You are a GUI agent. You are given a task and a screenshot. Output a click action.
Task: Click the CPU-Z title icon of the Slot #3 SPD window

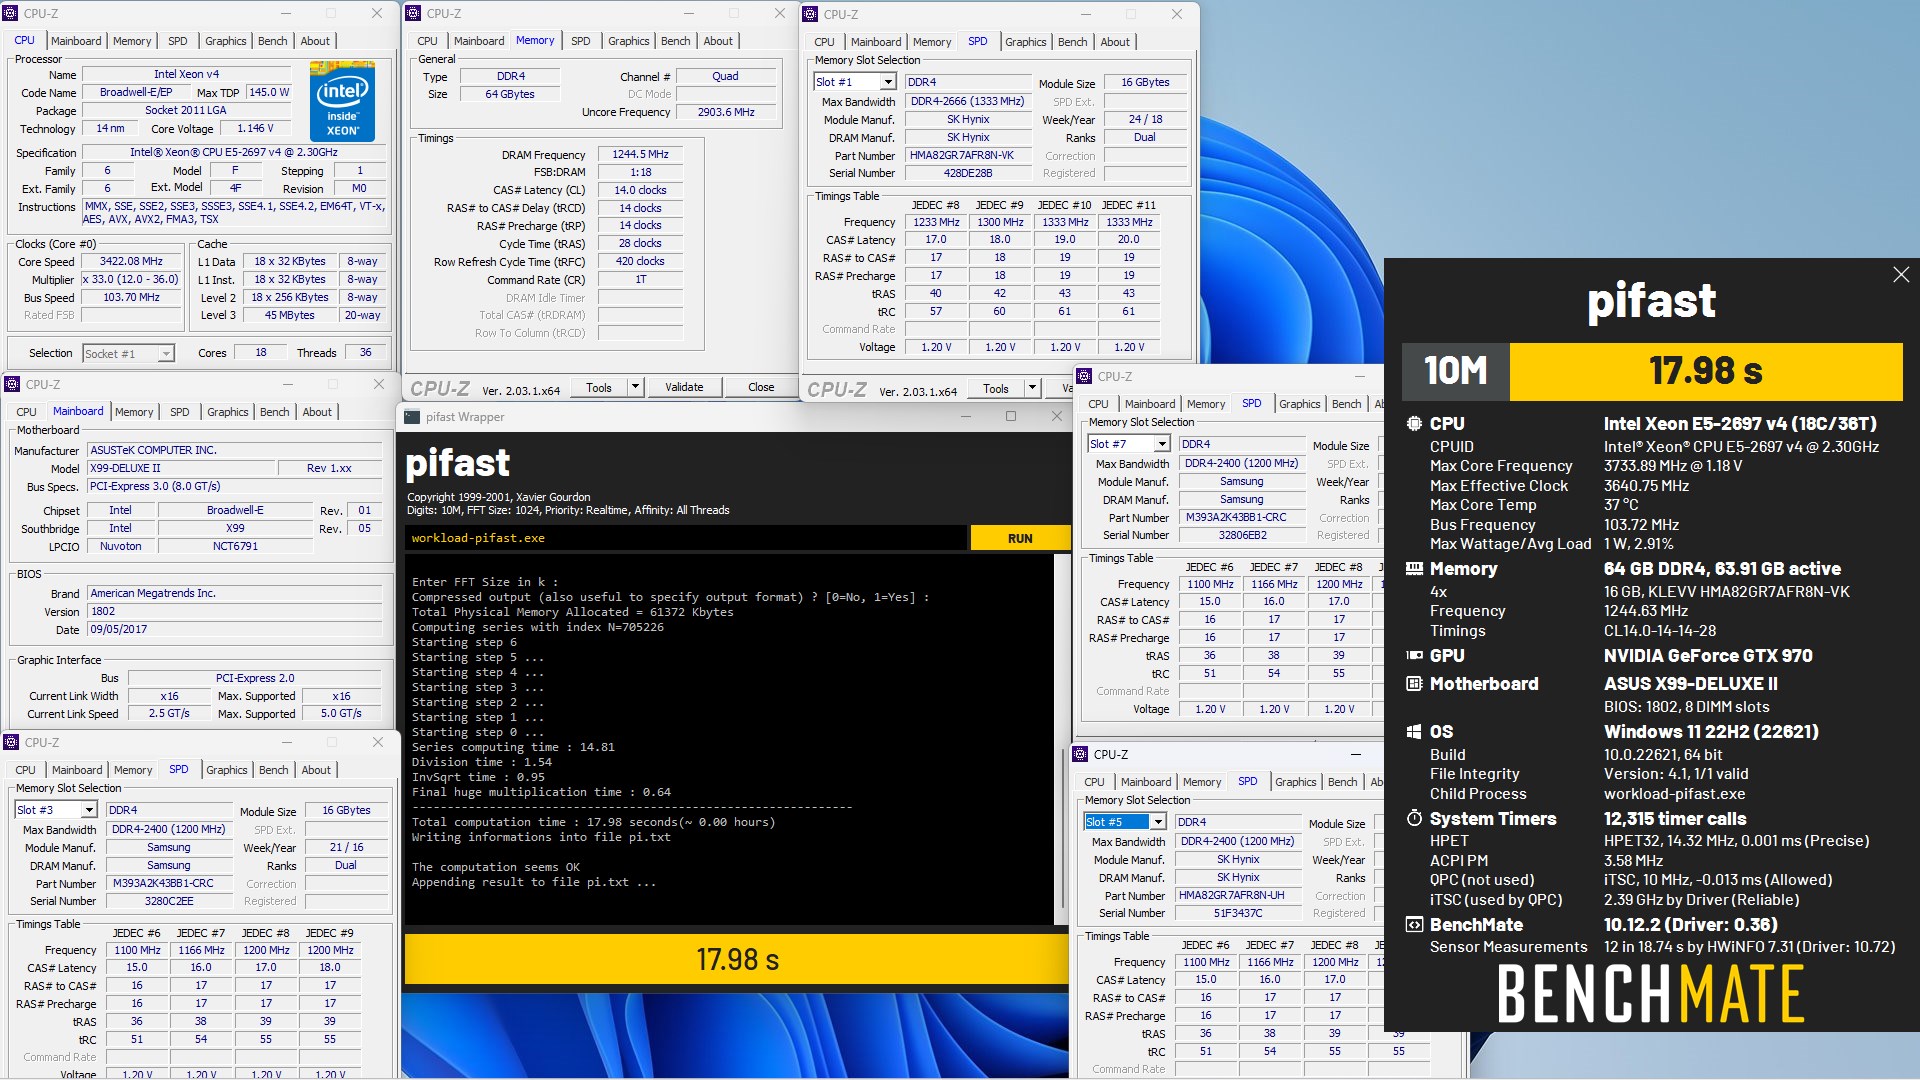pos(12,742)
